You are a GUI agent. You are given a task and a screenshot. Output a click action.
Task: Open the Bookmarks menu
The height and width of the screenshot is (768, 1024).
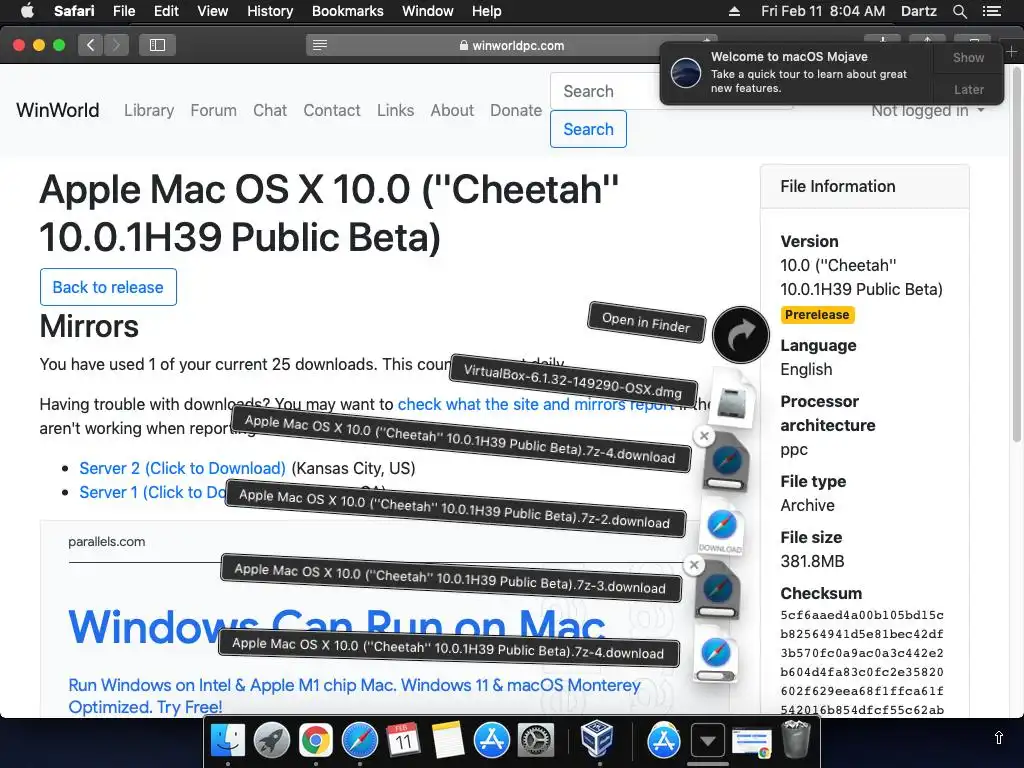347,11
